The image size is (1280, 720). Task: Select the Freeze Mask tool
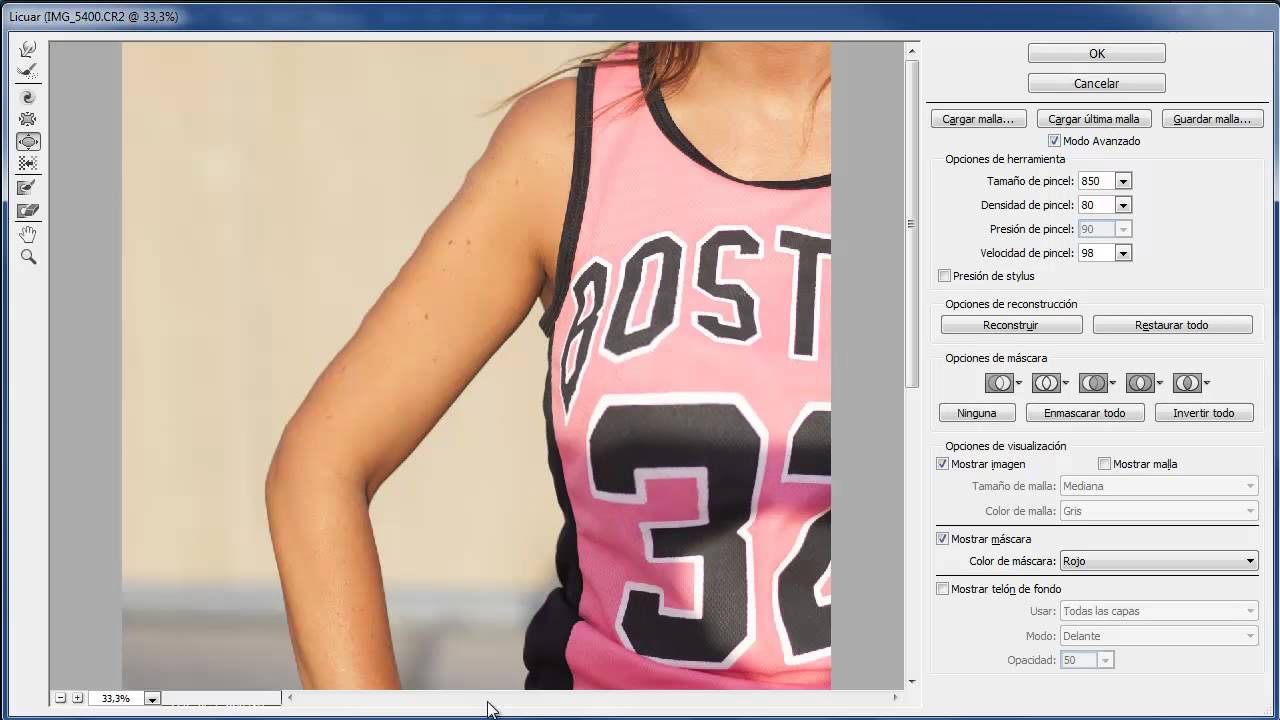coord(28,188)
